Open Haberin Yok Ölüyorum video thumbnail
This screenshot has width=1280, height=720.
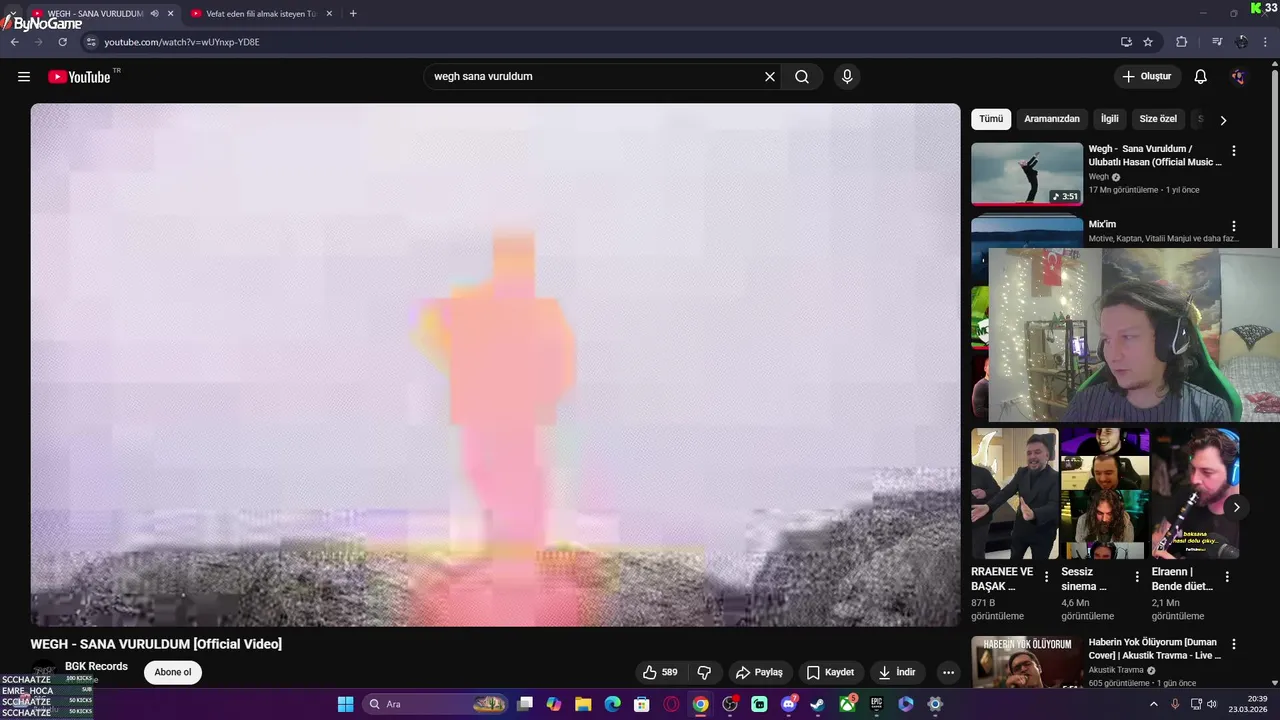tap(1027, 662)
